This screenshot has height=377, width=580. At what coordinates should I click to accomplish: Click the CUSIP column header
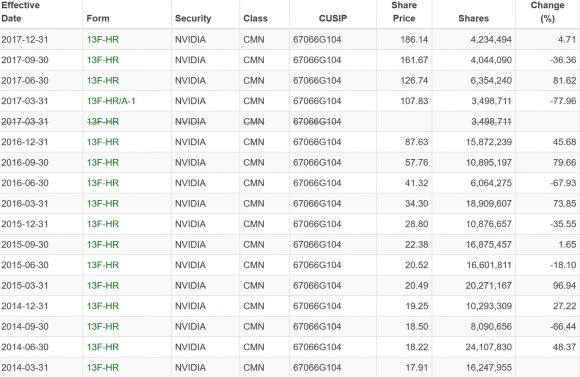333,18
